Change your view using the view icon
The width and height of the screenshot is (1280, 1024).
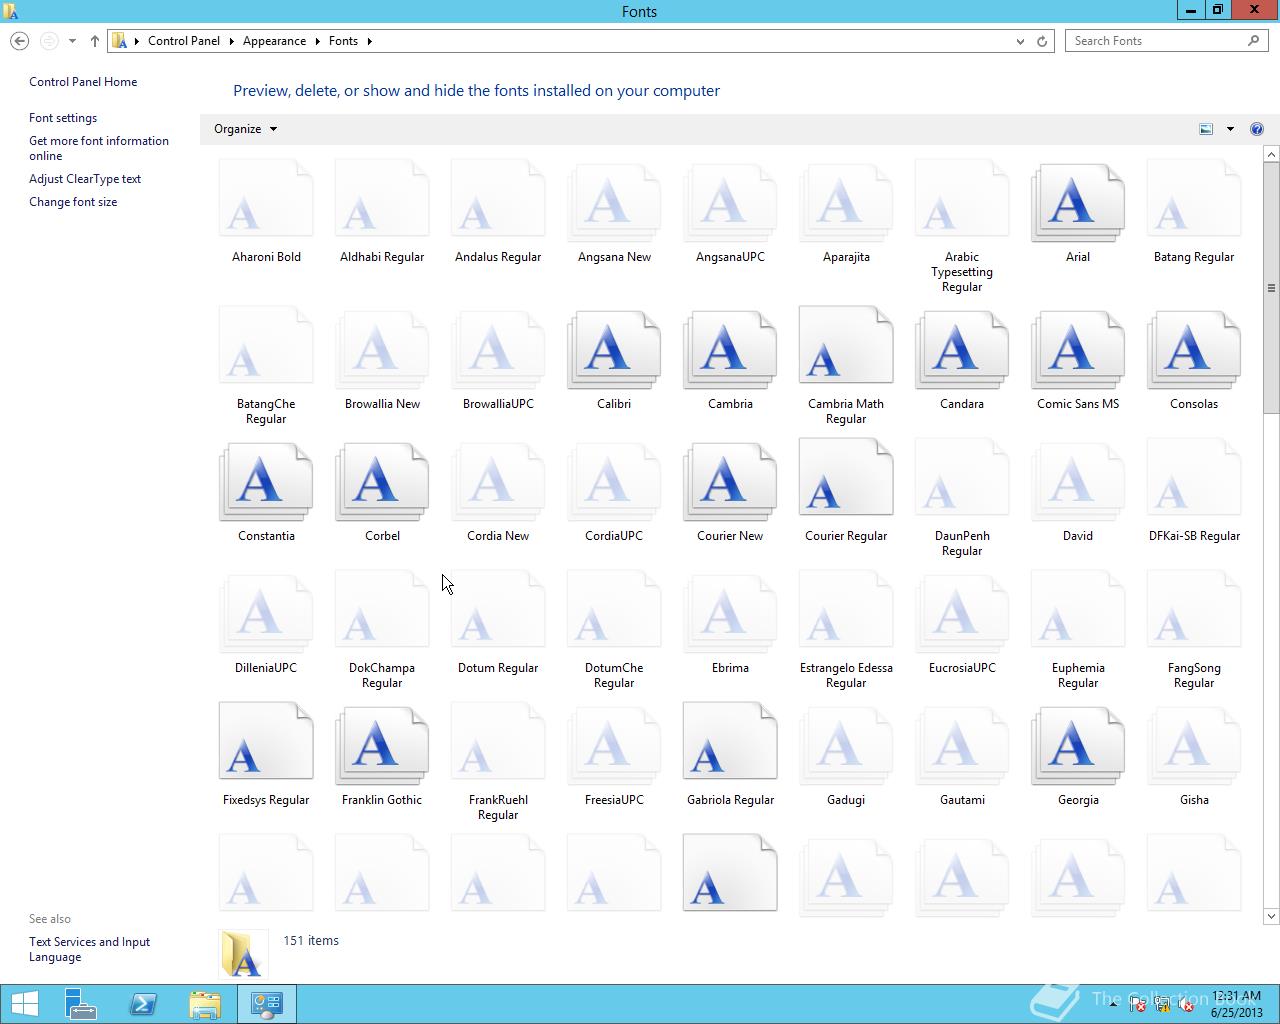coord(1206,129)
